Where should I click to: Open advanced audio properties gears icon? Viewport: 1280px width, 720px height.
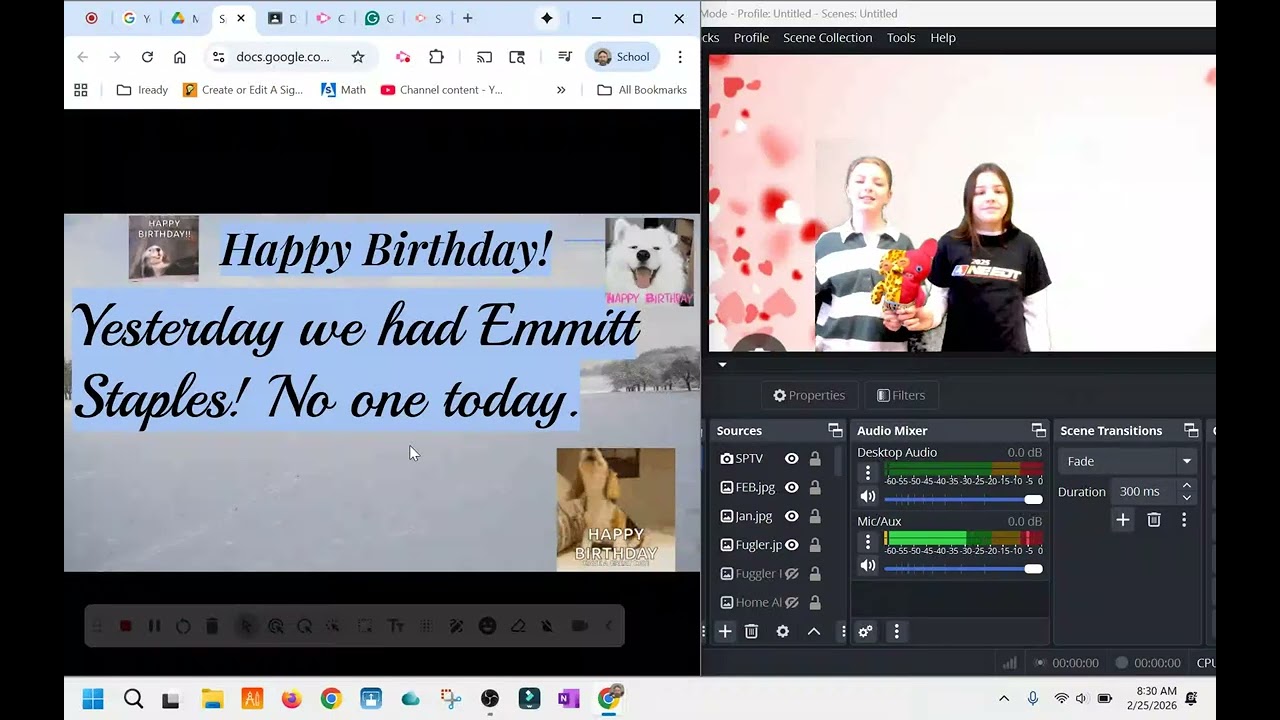point(866,632)
